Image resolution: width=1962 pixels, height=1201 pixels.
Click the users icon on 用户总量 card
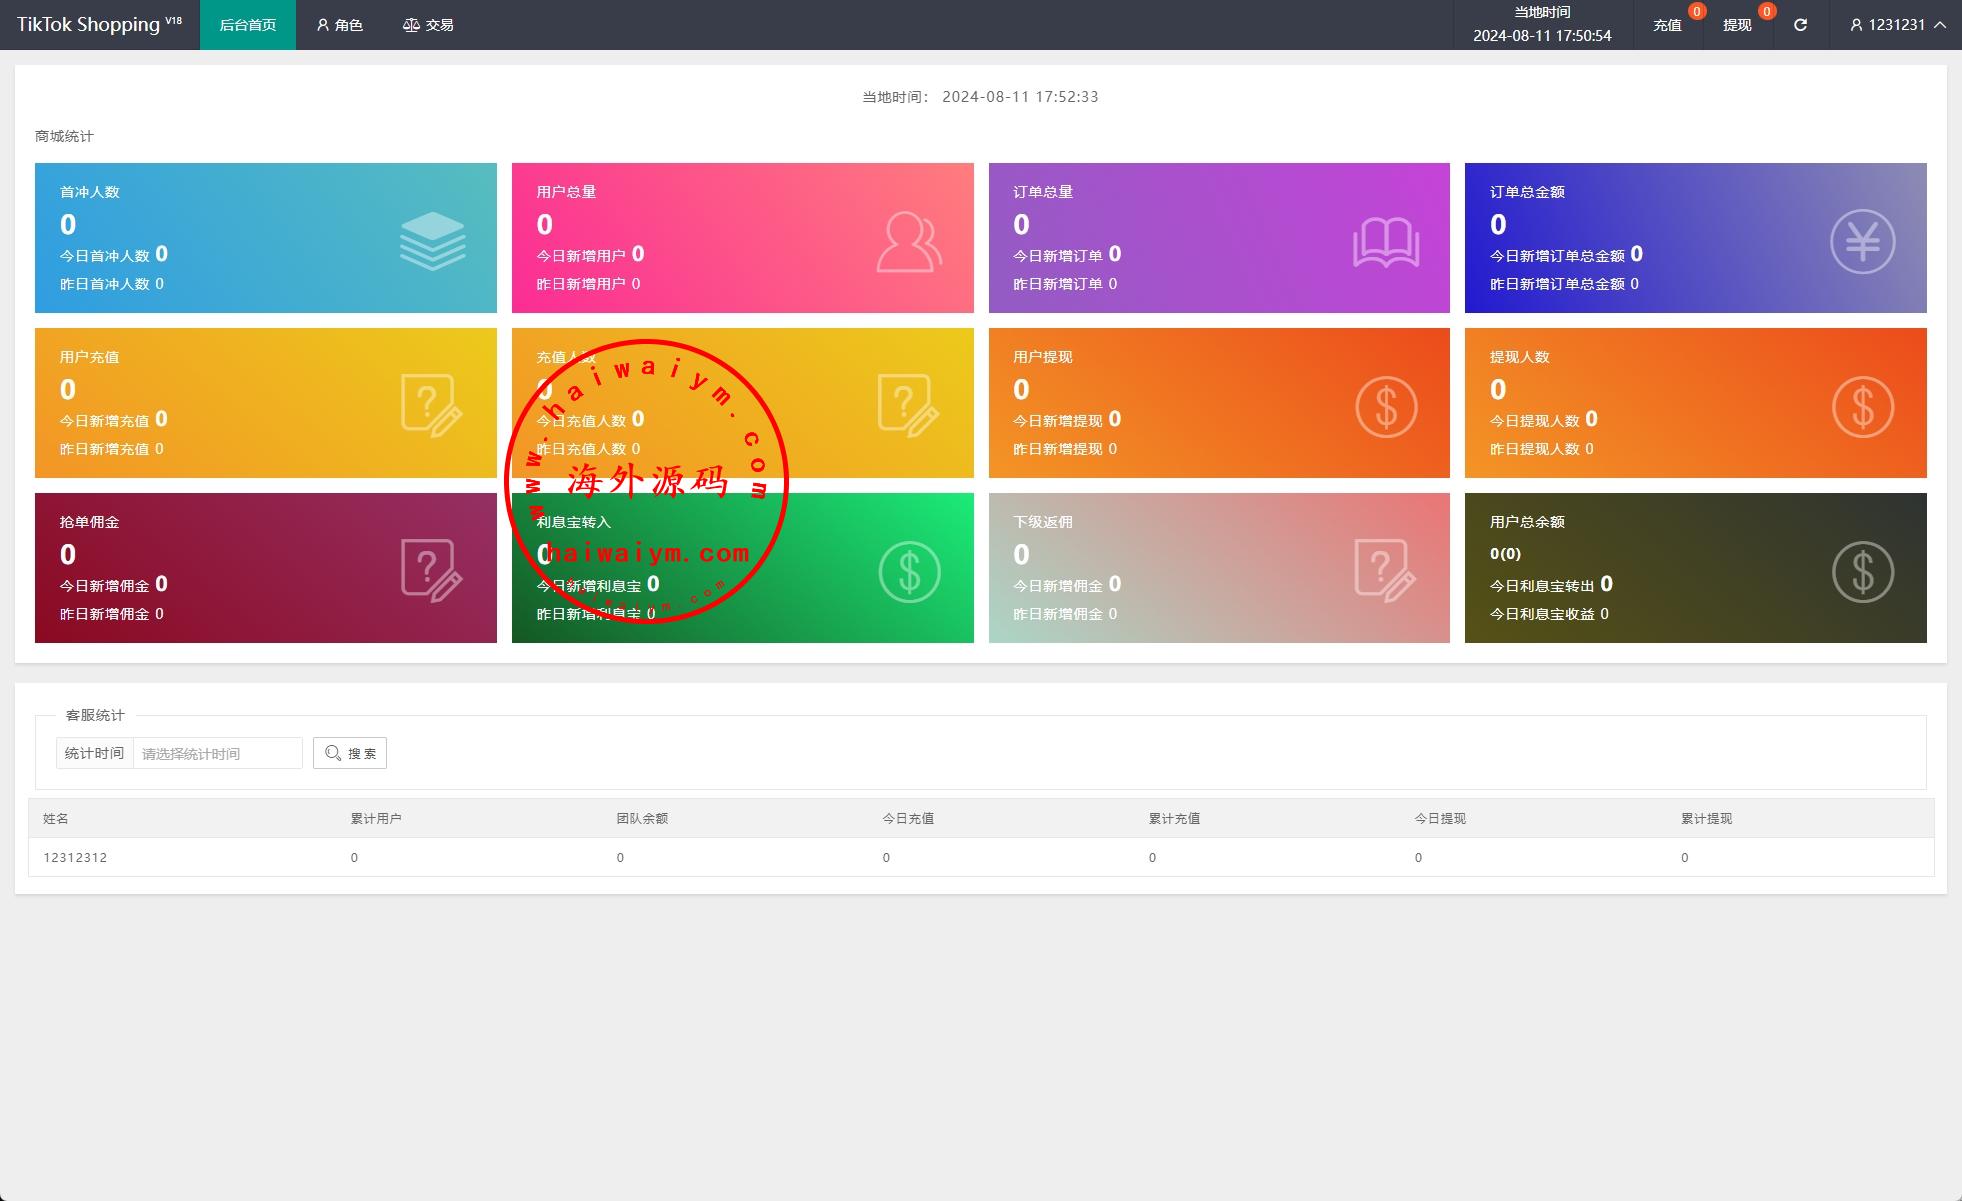908,241
